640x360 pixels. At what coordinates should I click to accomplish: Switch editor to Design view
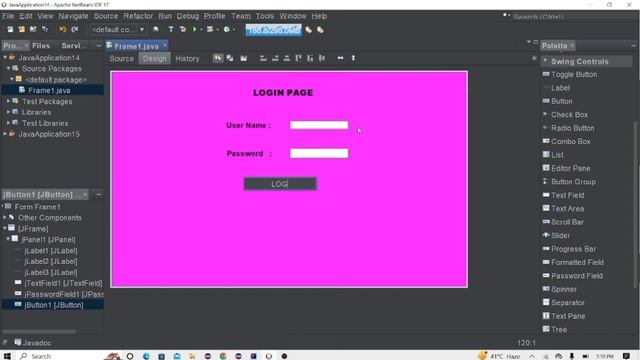coord(155,59)
